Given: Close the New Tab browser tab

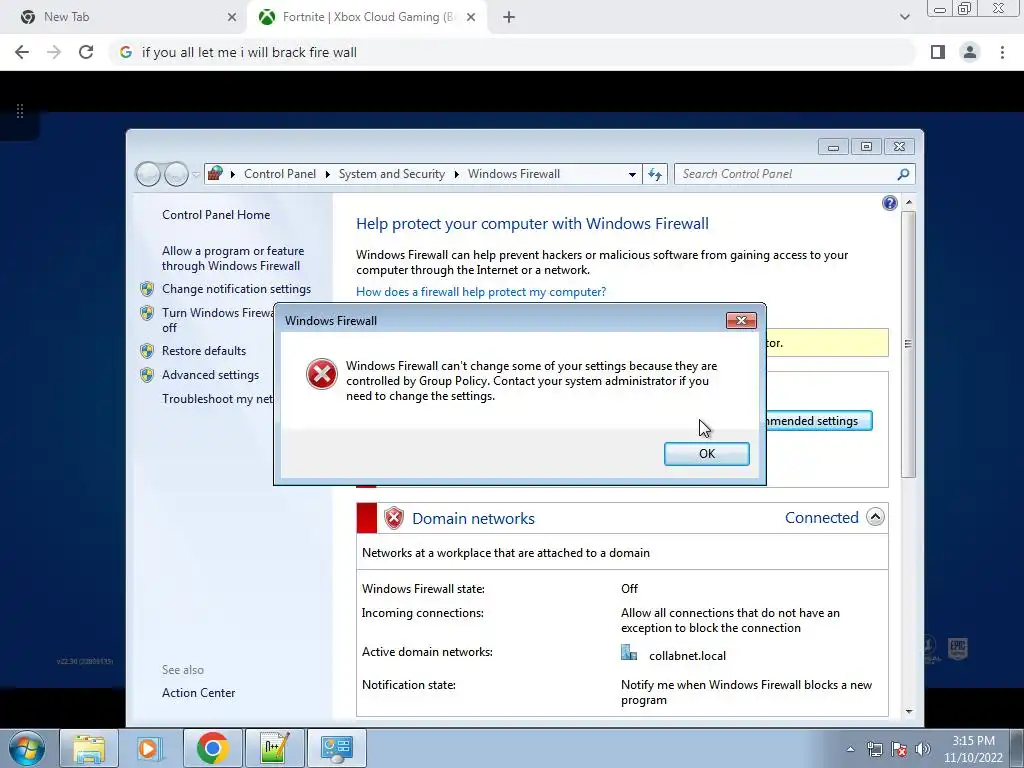Looking at the screenshot, I should (231, 18).
